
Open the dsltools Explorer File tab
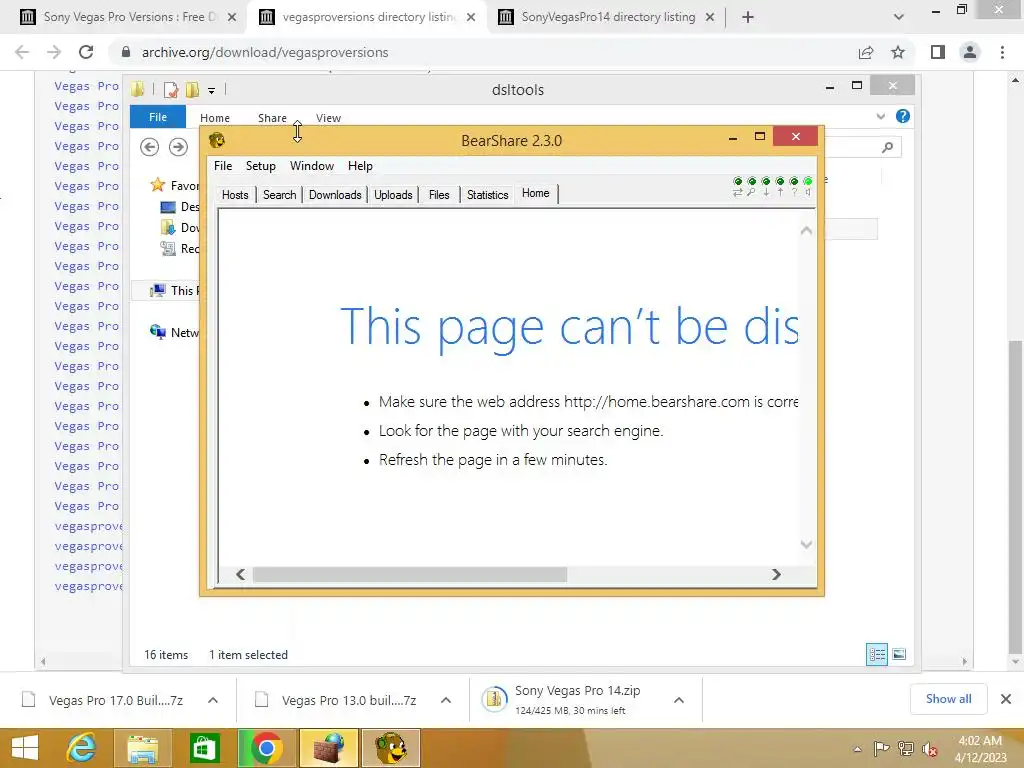[x=157, y=117]
